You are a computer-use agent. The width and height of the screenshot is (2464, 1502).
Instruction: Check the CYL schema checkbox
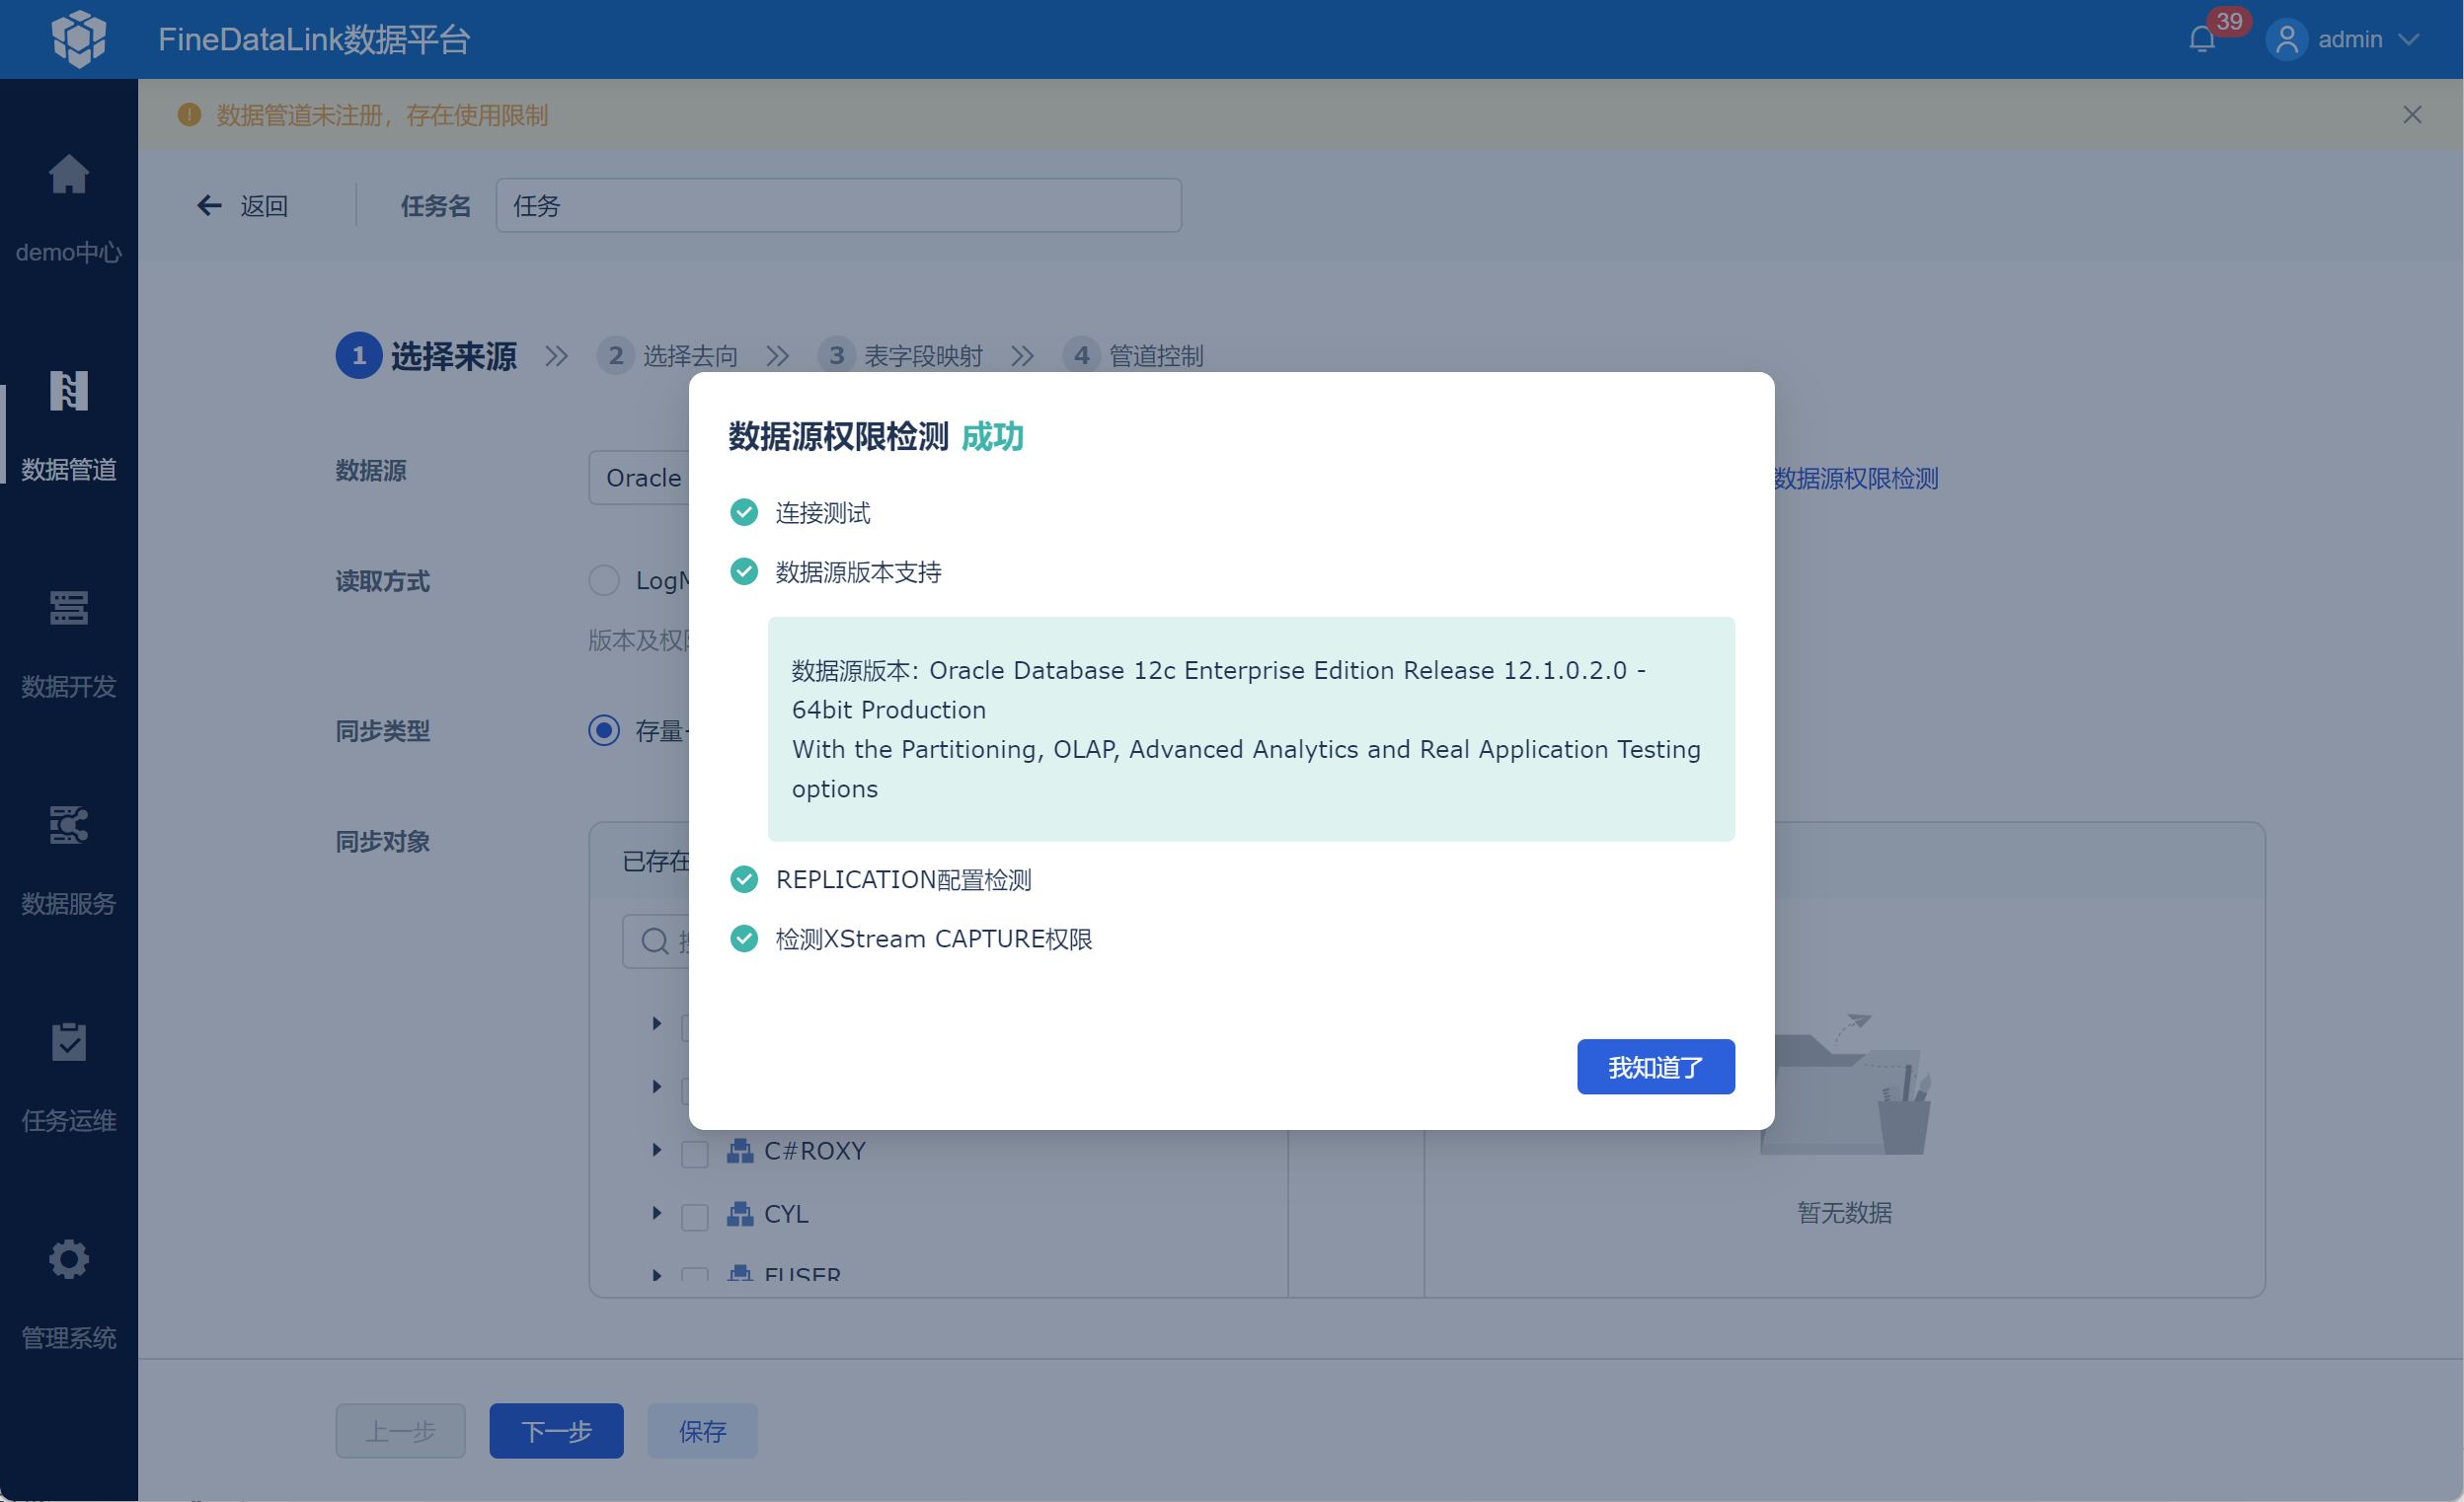pos(695,1216)
